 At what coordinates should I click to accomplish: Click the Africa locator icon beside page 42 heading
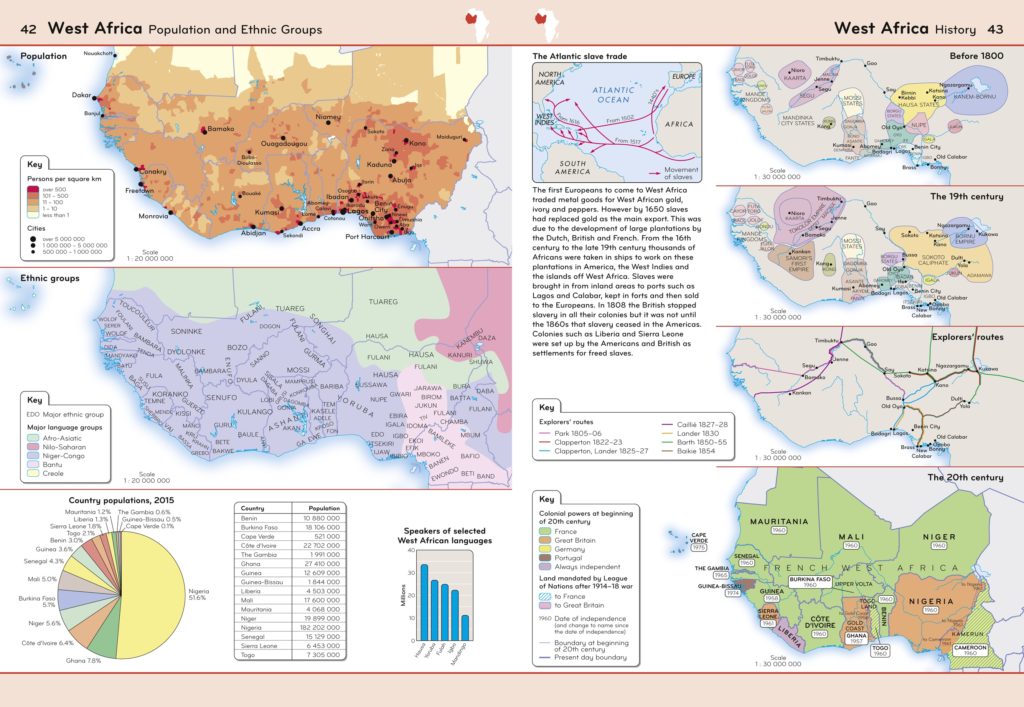(477, 25)
